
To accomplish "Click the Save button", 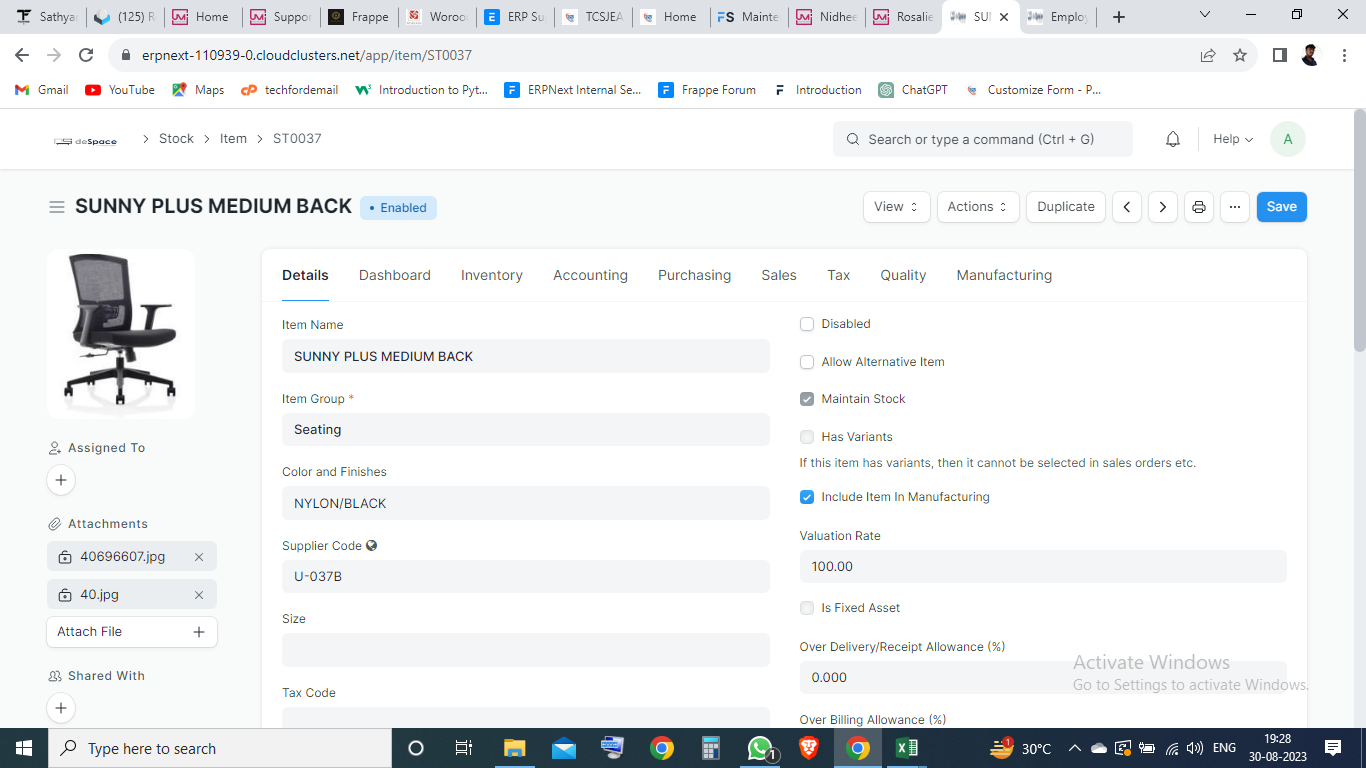I will [1281, 207].
